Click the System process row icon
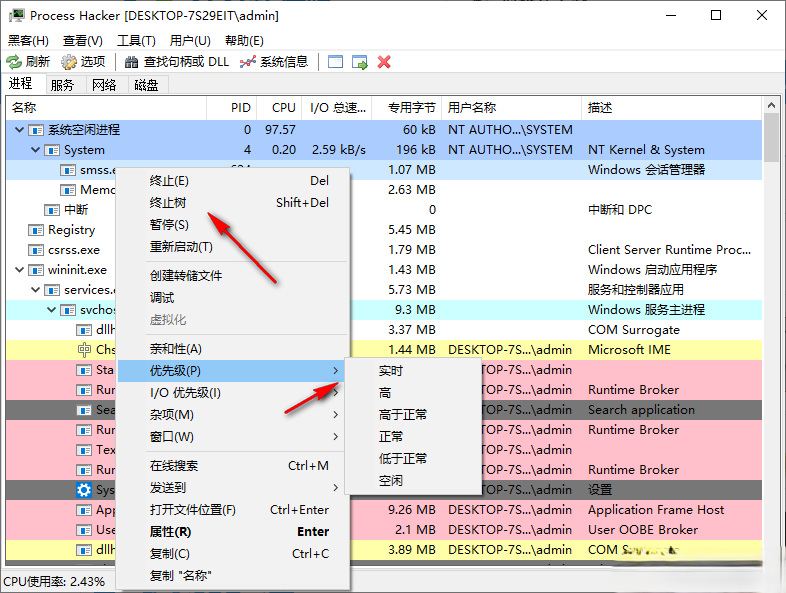The width and height of the screenshot is (786, 593). tap(52, 150)
